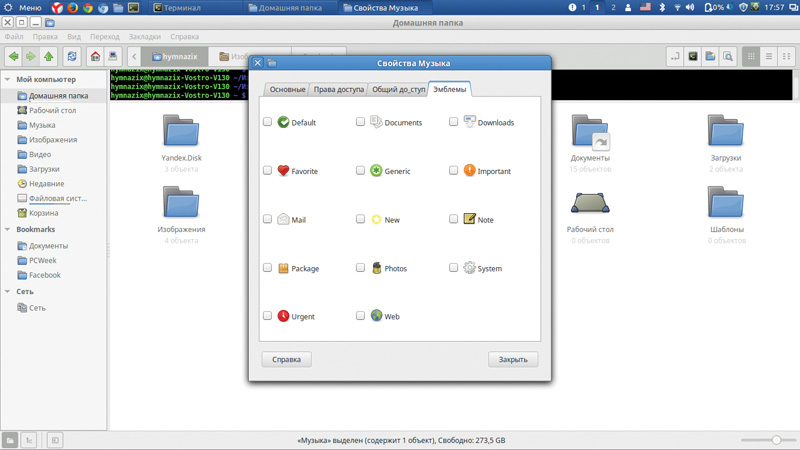This screenshot has width=800, height=450.
Task: Switch to list view mode
Action: (768, 57)
